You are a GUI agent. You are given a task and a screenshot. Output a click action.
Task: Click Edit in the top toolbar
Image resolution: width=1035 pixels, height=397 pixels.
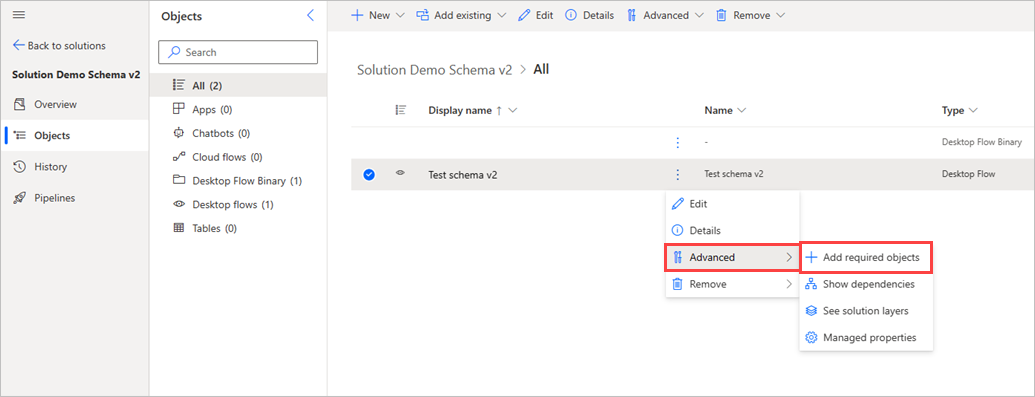tap(536, 15)
